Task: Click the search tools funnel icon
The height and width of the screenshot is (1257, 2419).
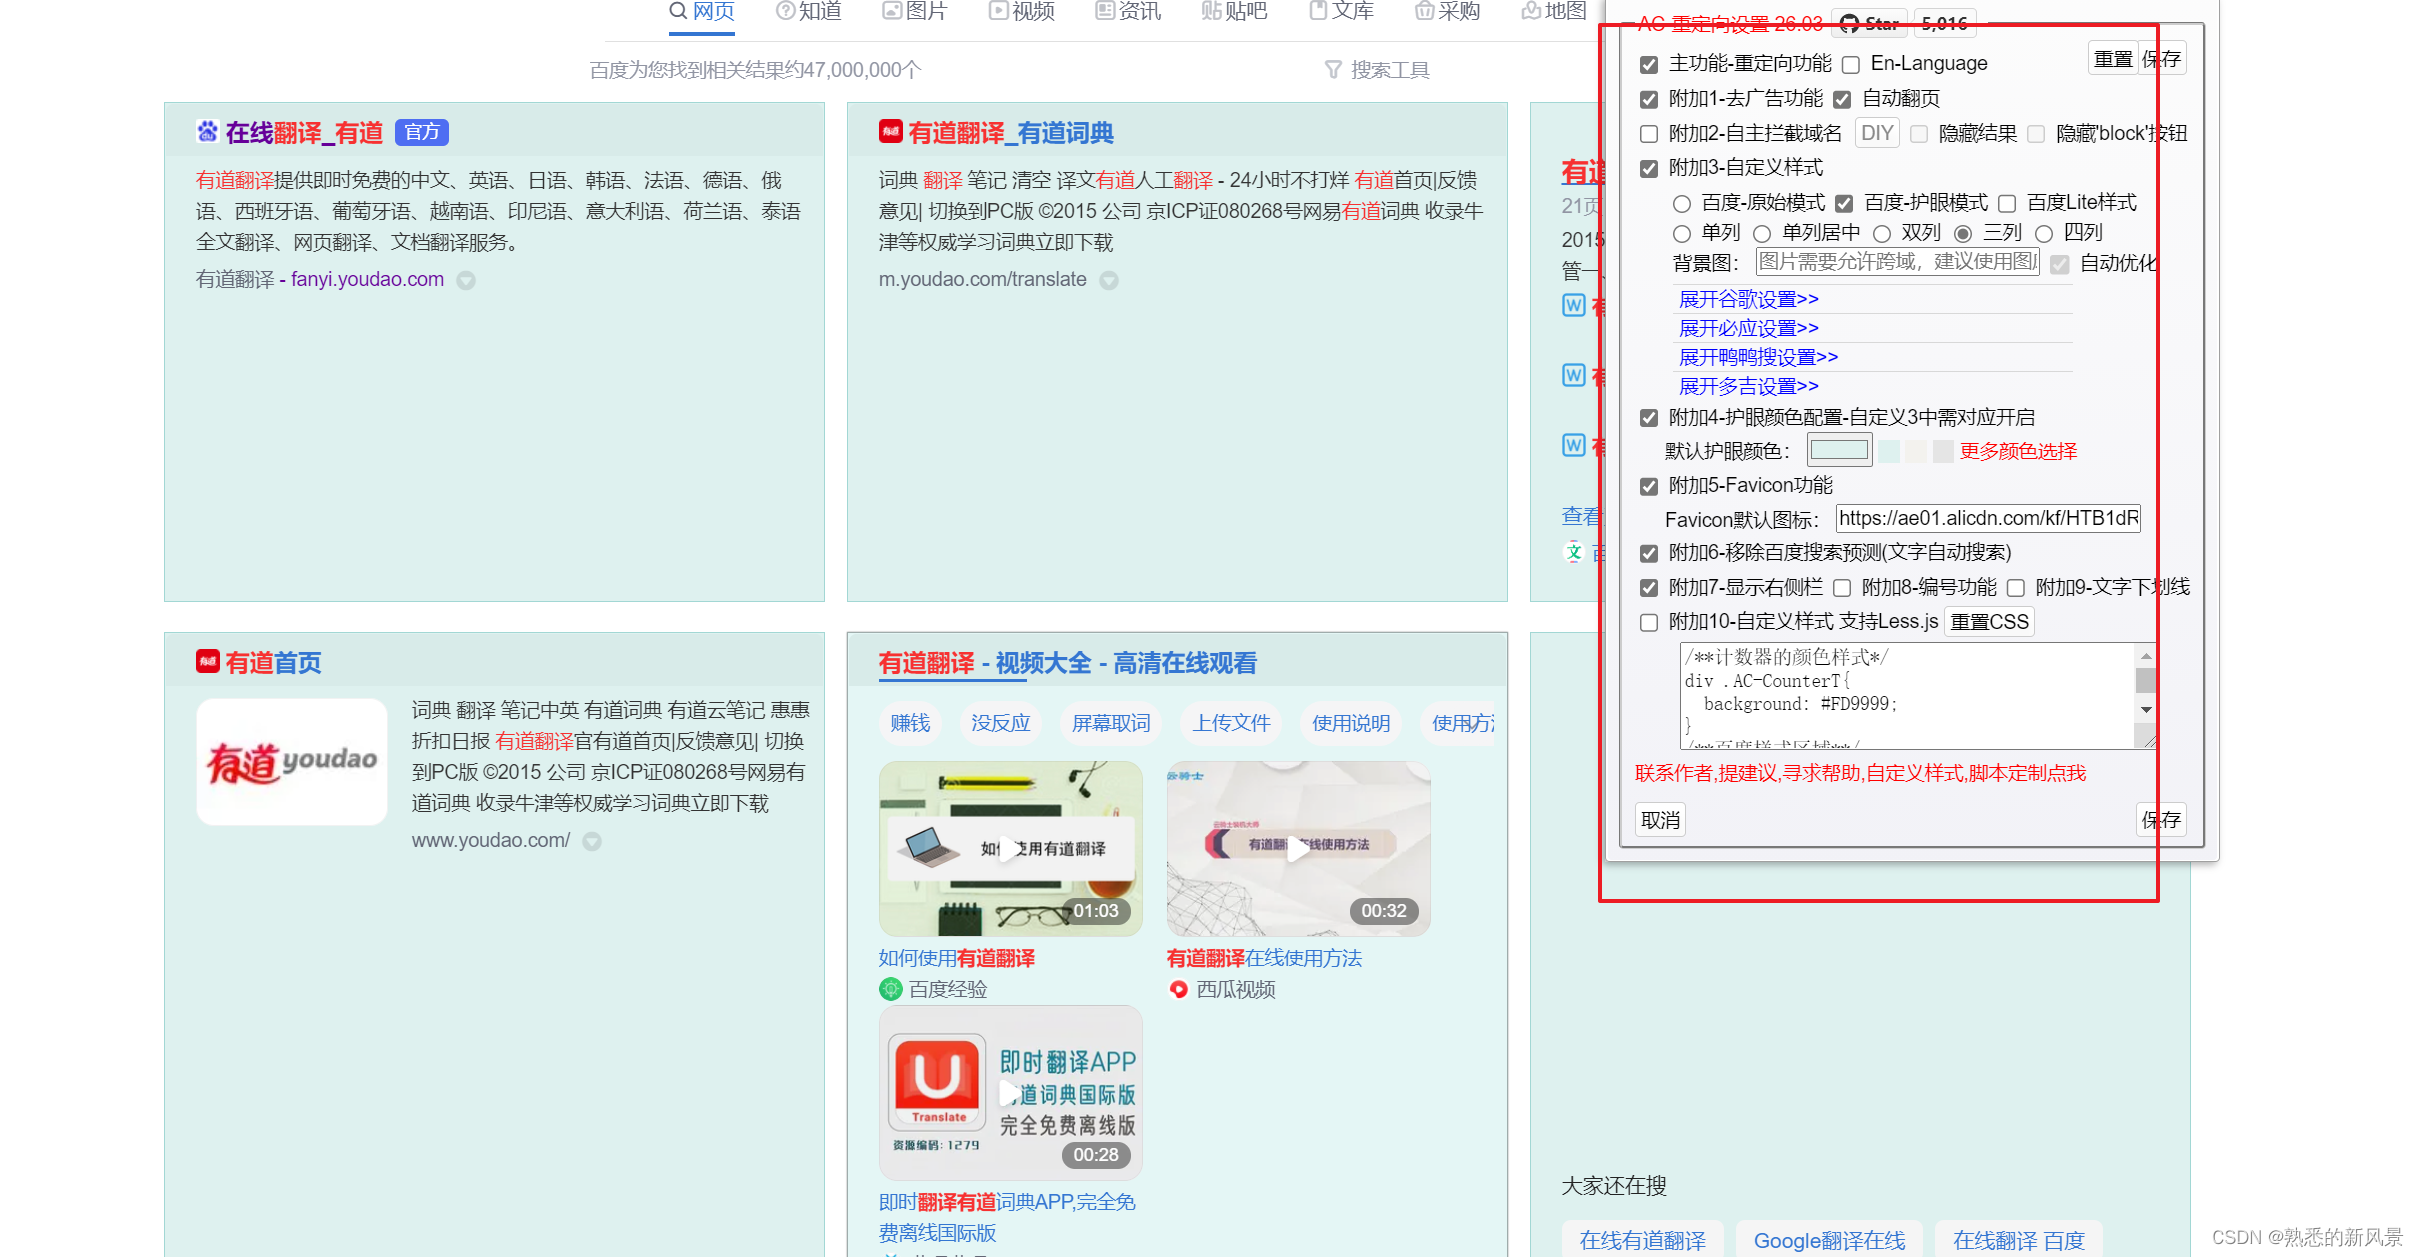Action: point(1332,69)
